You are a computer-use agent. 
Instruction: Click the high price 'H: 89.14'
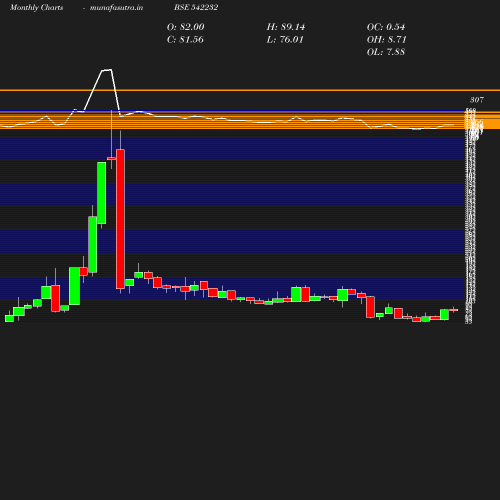tap(286, 27)
